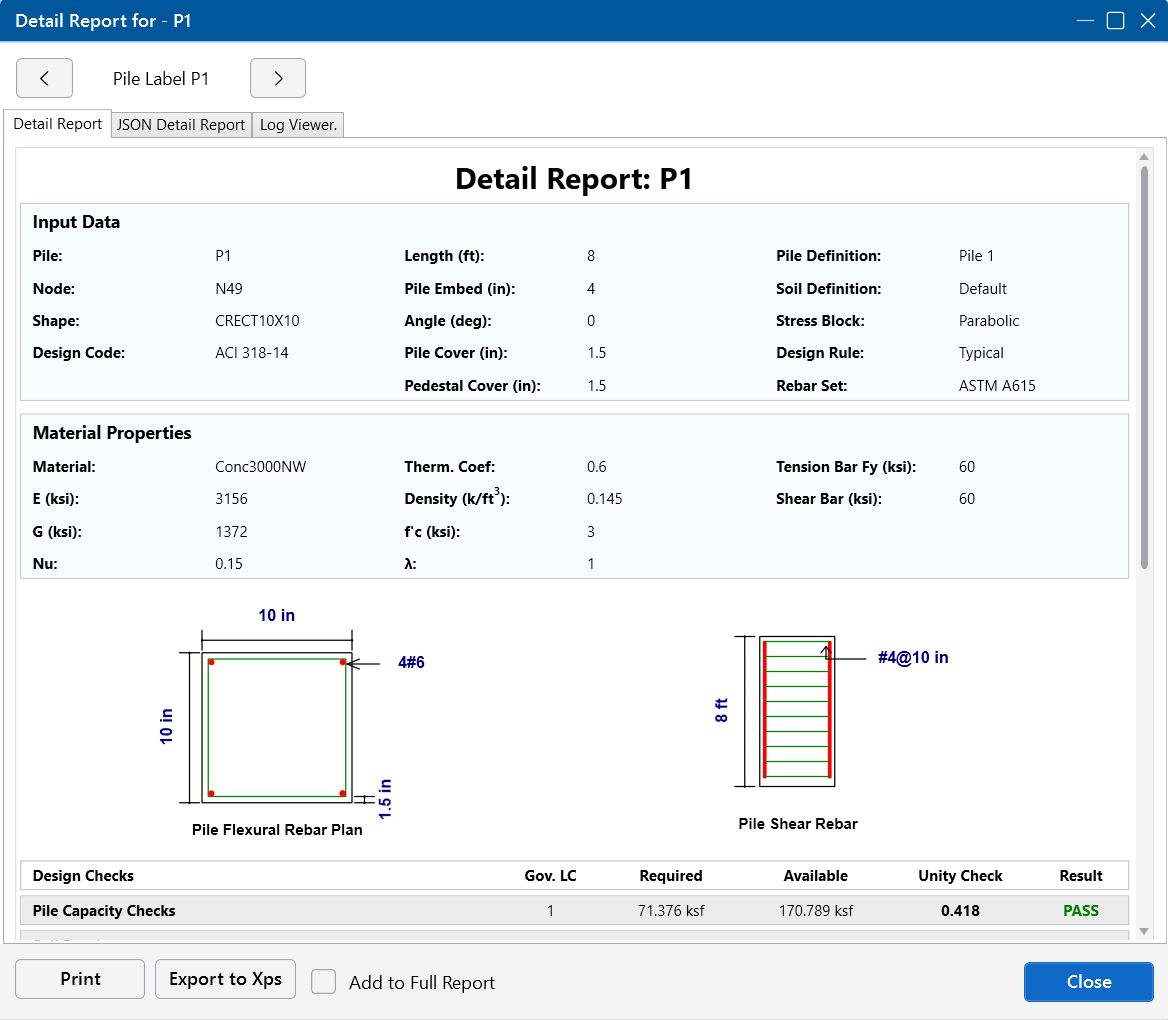Click the Pile Flexural Rebar Plan diagram
Screen dimensions: 1168x1020
[x=277, y=726]
